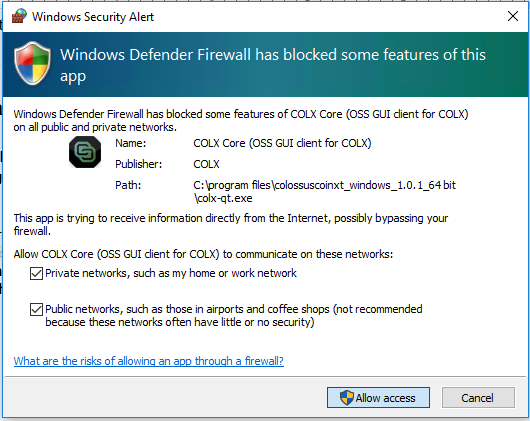
Task: Toggle via the Private networks label text
Action: [x=171, y=273]
